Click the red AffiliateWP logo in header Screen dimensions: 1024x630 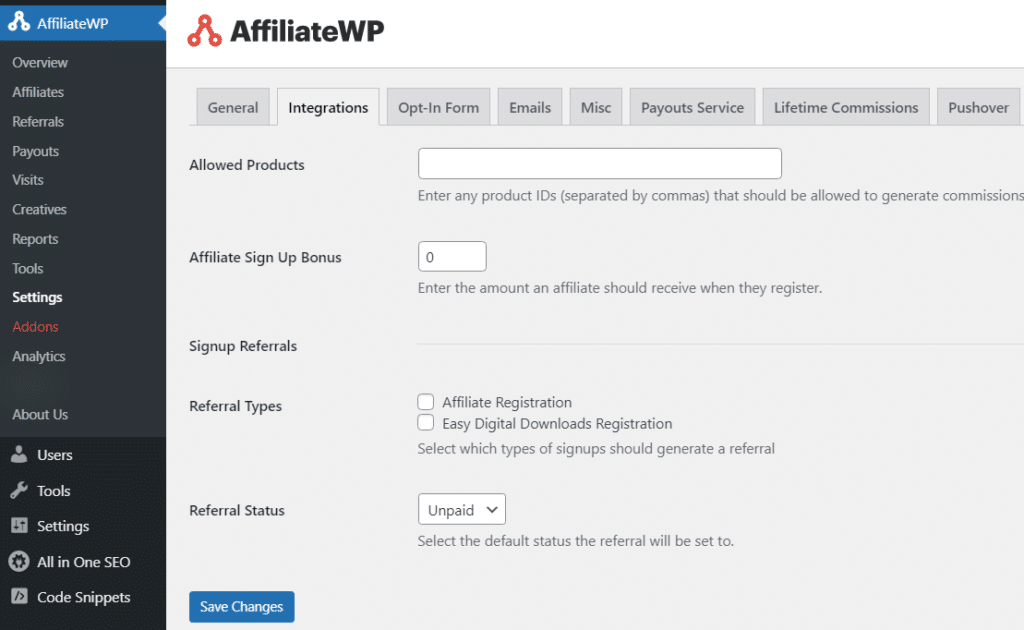click(204, 31)
